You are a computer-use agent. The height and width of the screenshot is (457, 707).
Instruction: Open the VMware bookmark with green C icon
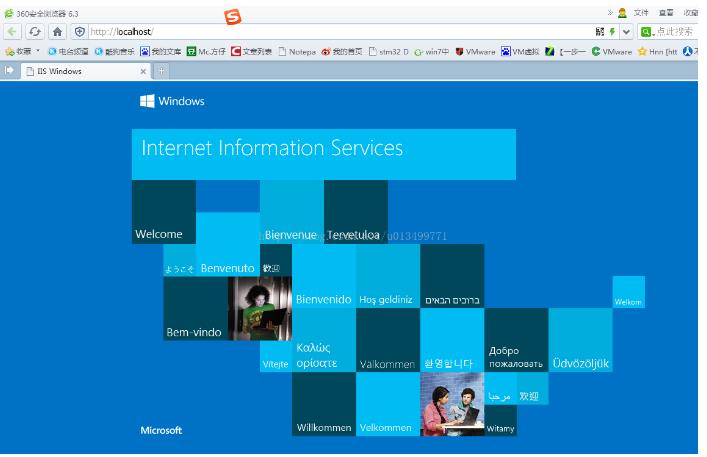[612, 51]
